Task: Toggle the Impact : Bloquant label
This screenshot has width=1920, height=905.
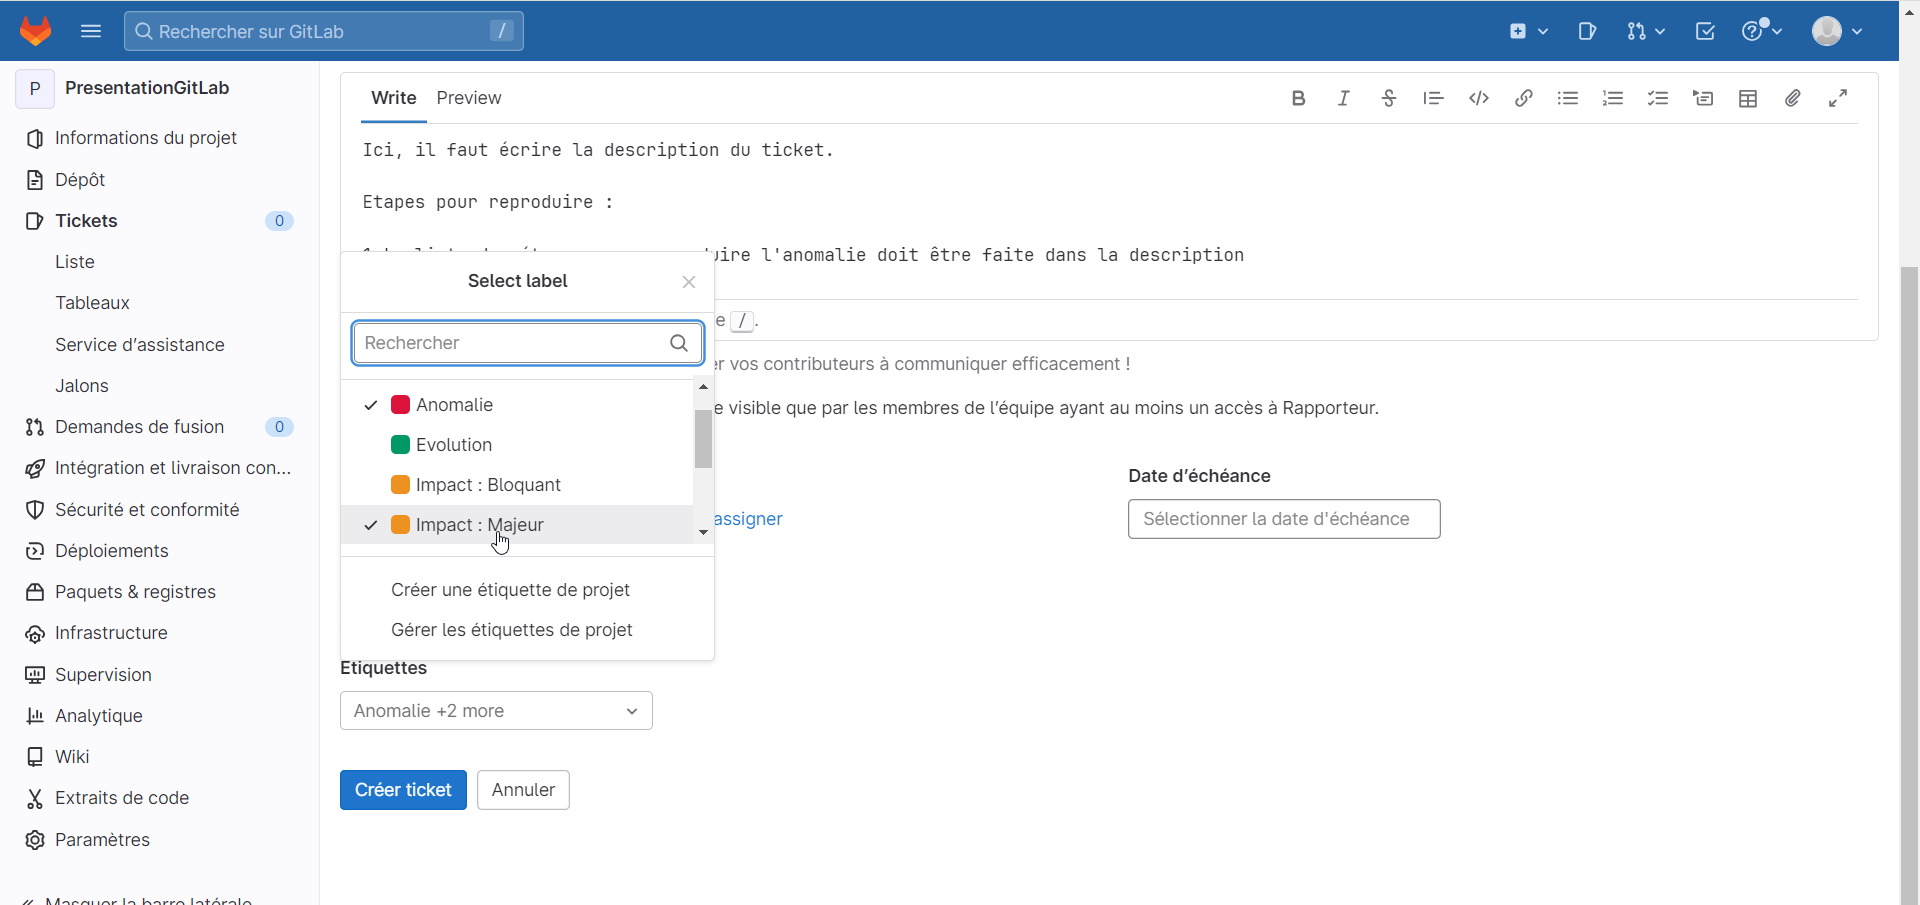Action: tap(488, 485)
